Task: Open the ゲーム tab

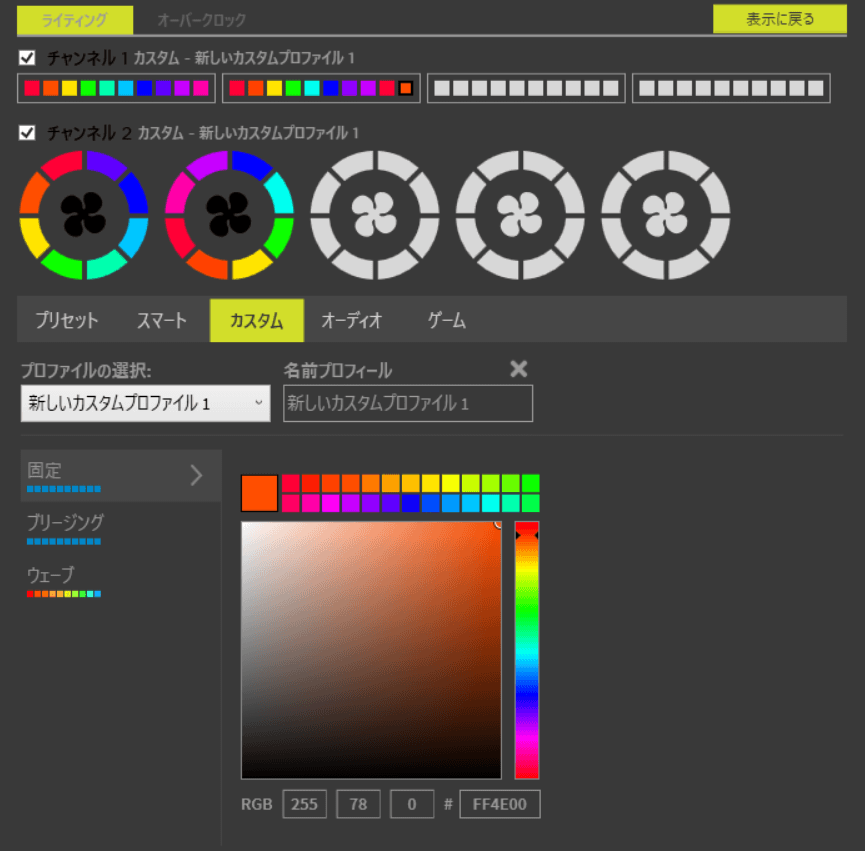Action: click(446, 320)
